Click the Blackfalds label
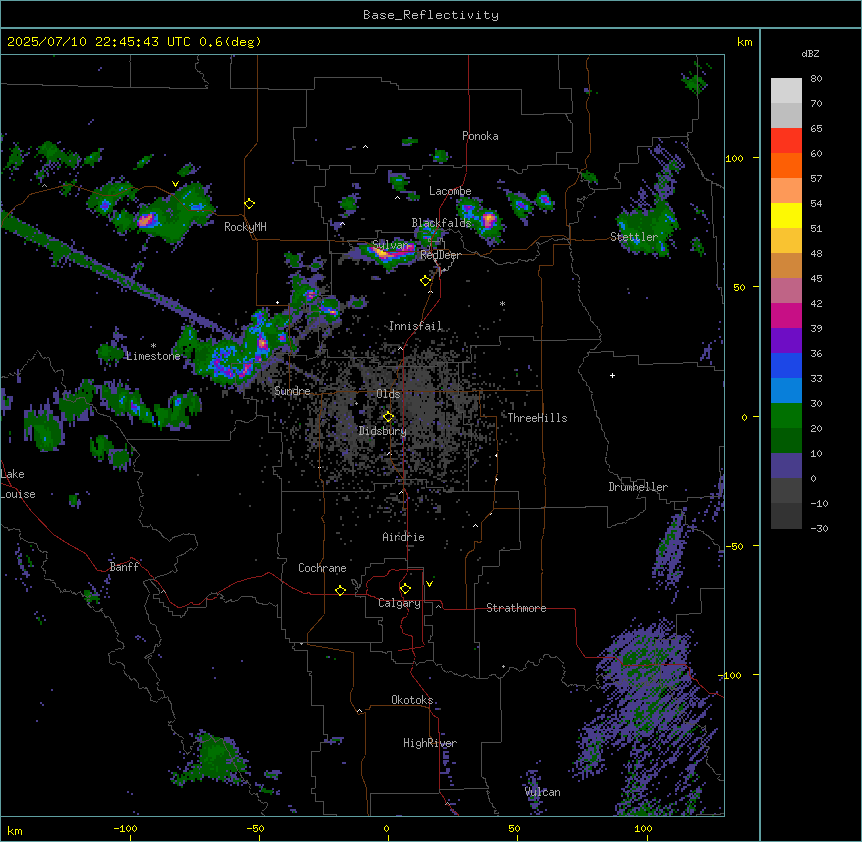The width and height of the screenshot is (862, 842). tap(441, 223)
